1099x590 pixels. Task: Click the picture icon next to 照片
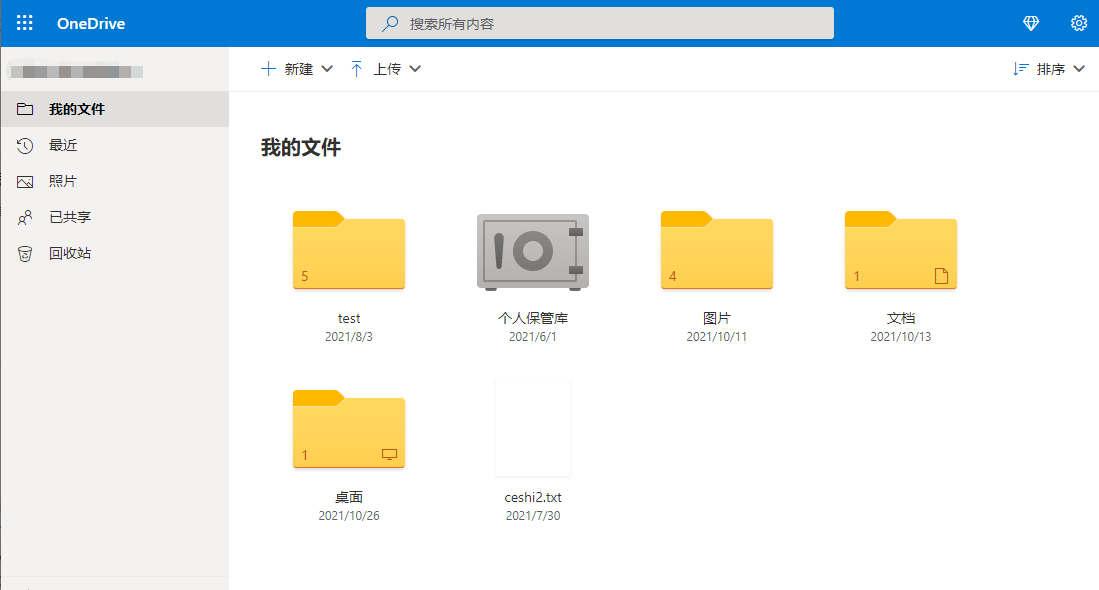pos(25,181)
